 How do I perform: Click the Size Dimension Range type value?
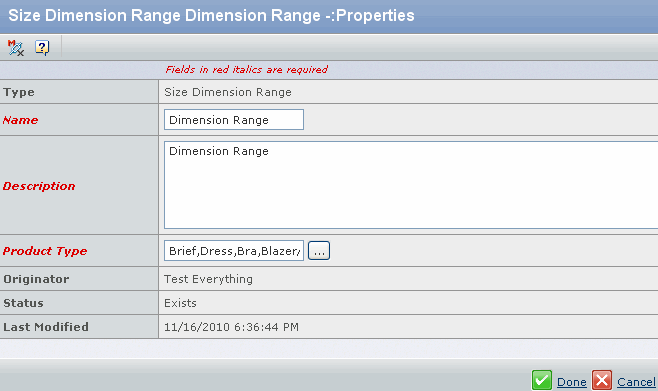227,92
